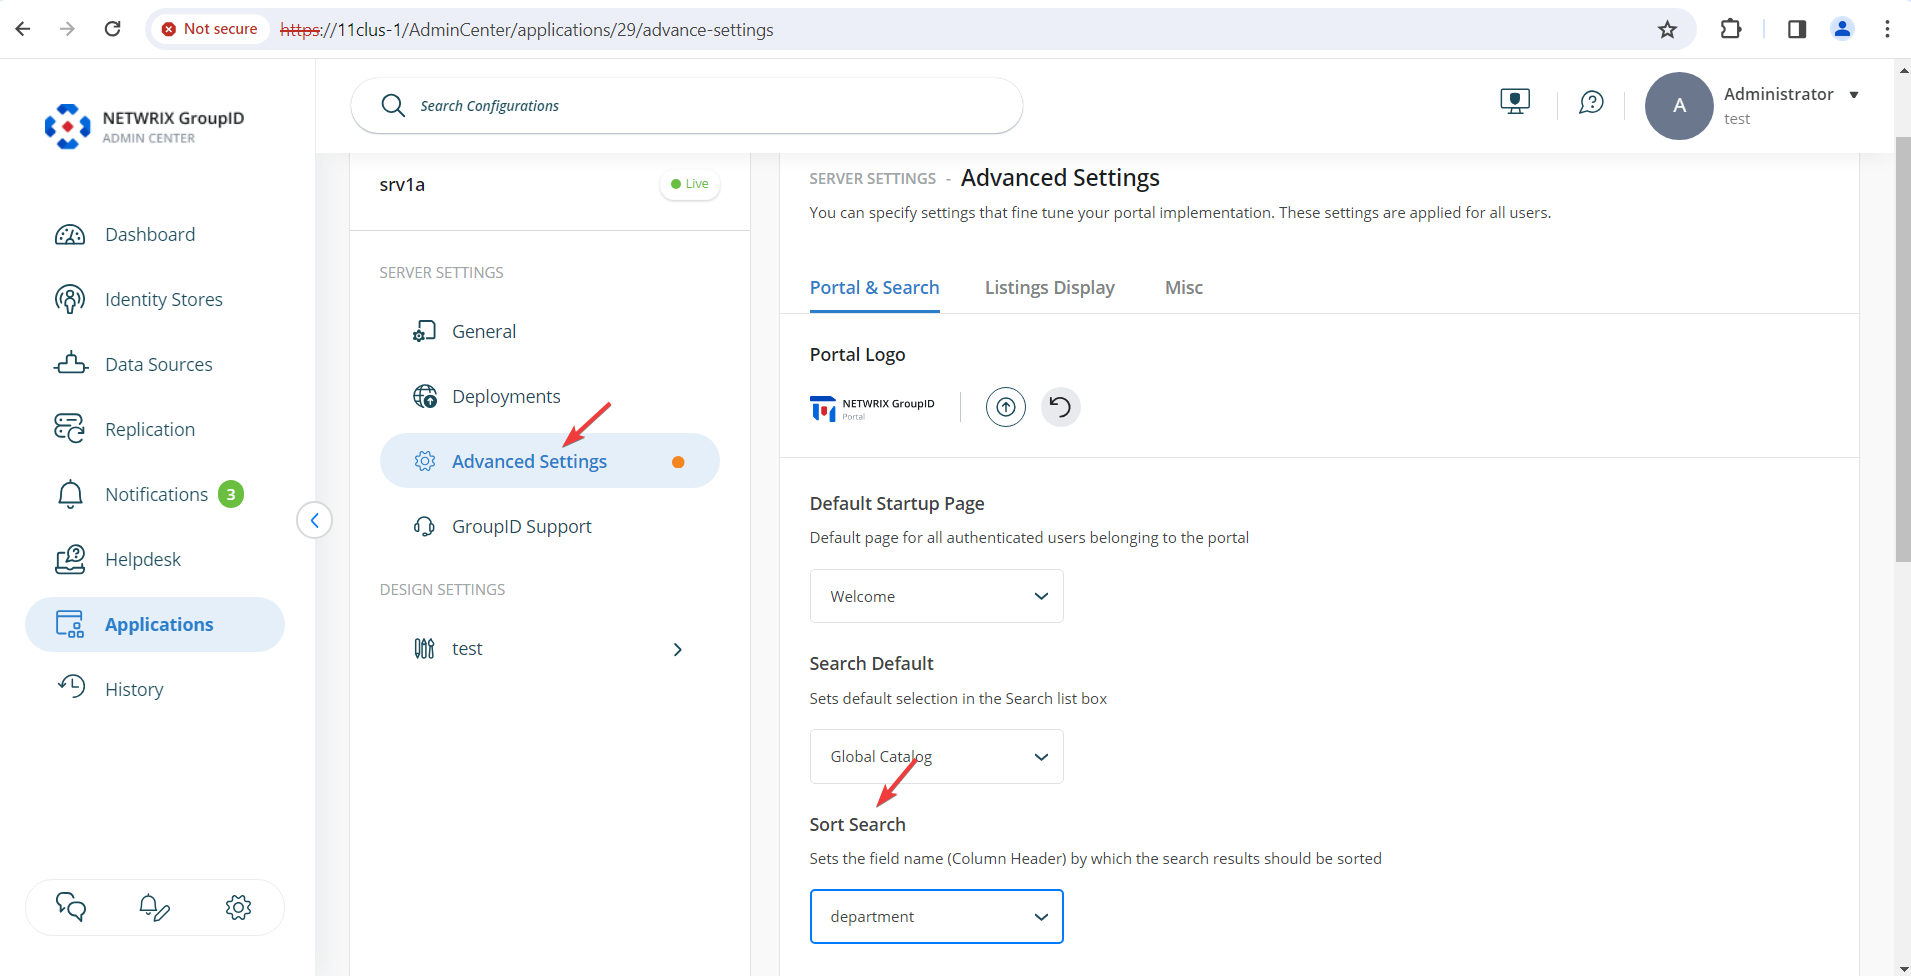The height and width of the screenshot is (976, 1911).
Task: Click the feedback chat bubbles at bottom left
Action: coord(70,907)
